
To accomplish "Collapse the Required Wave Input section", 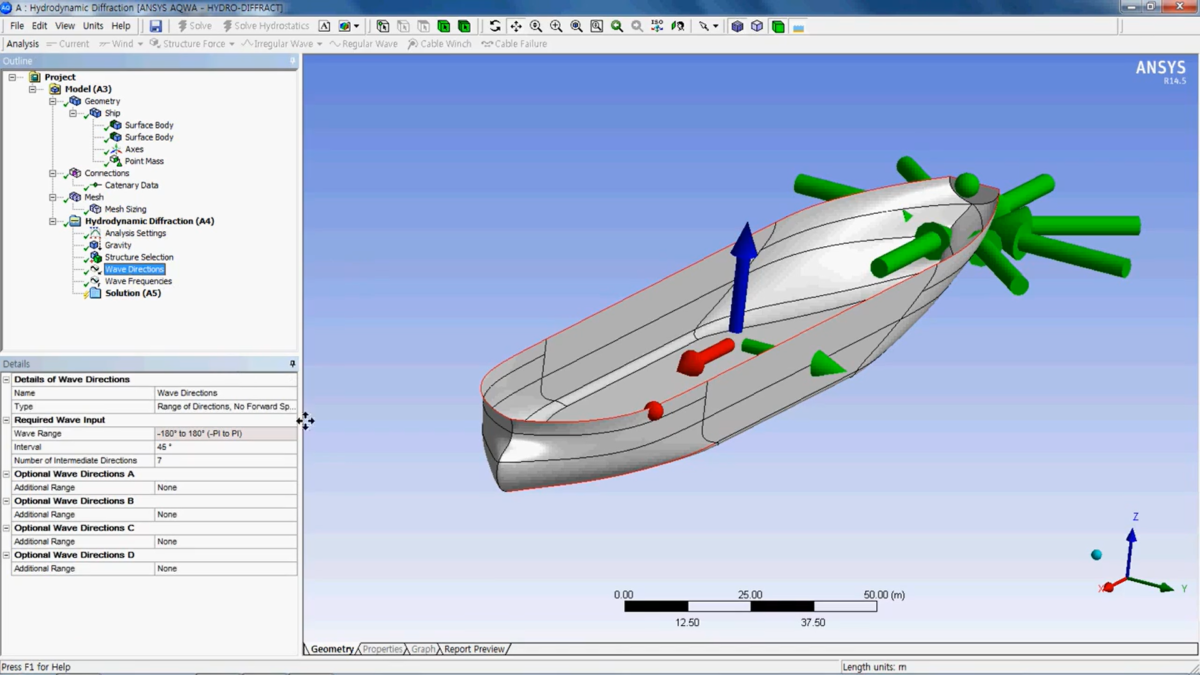I will (6, 420).
